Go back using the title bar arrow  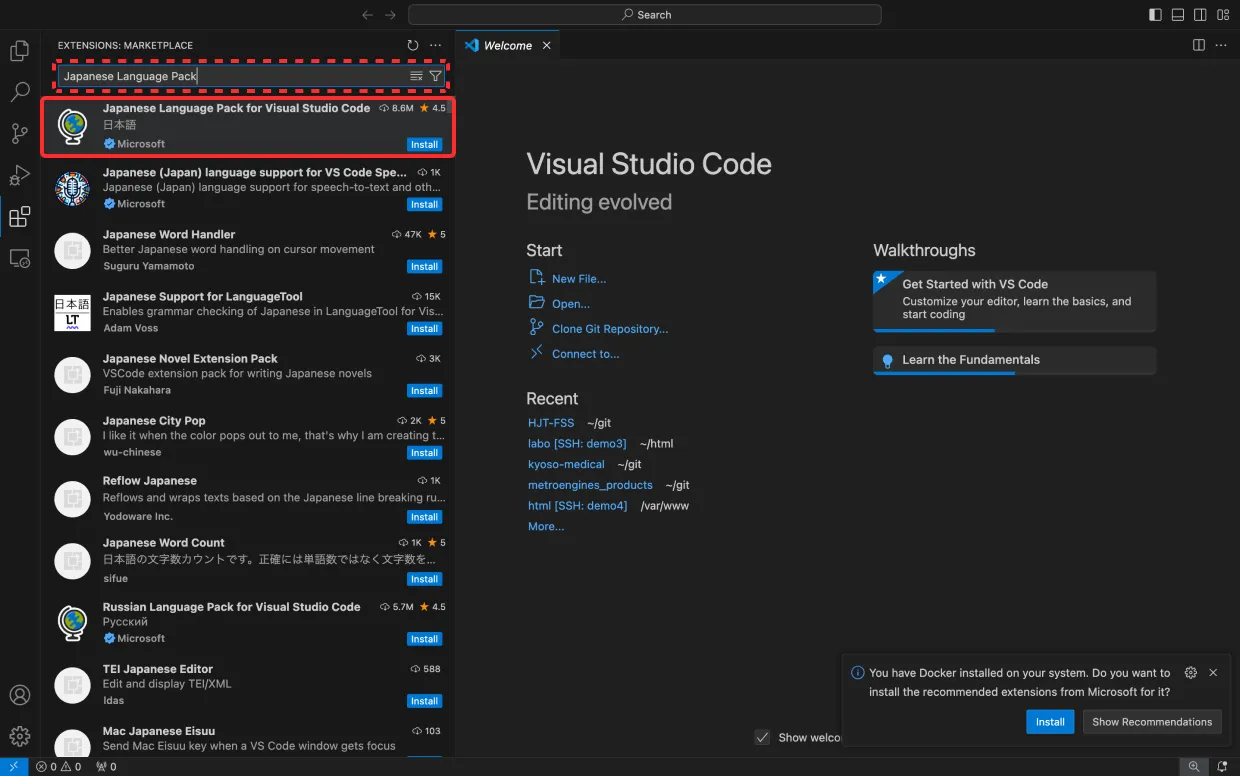point(368,15)
